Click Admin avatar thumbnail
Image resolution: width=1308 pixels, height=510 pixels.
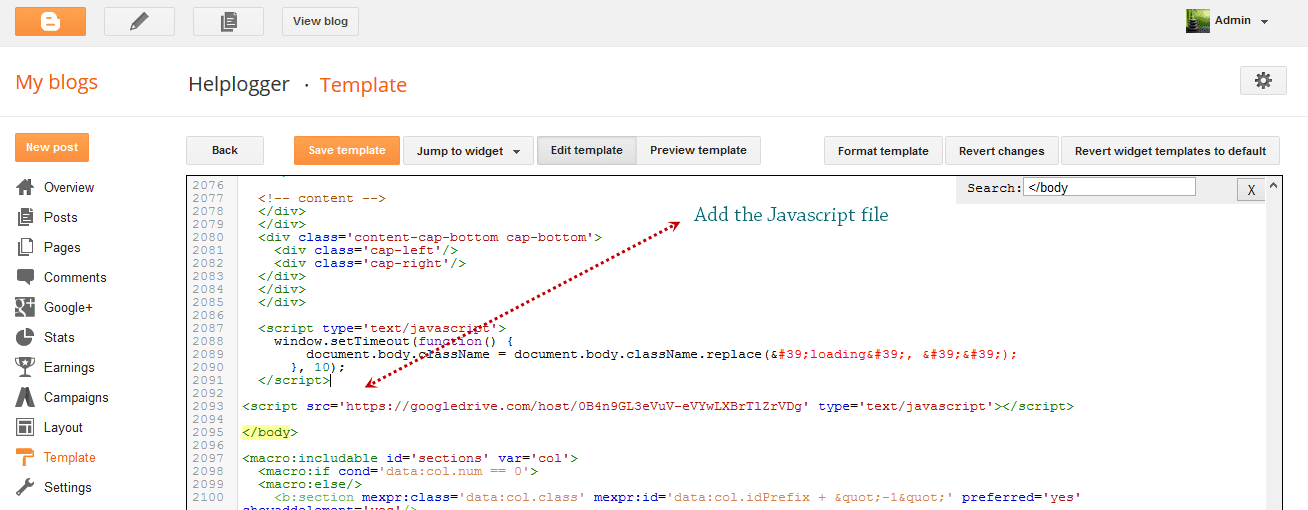1198,21
